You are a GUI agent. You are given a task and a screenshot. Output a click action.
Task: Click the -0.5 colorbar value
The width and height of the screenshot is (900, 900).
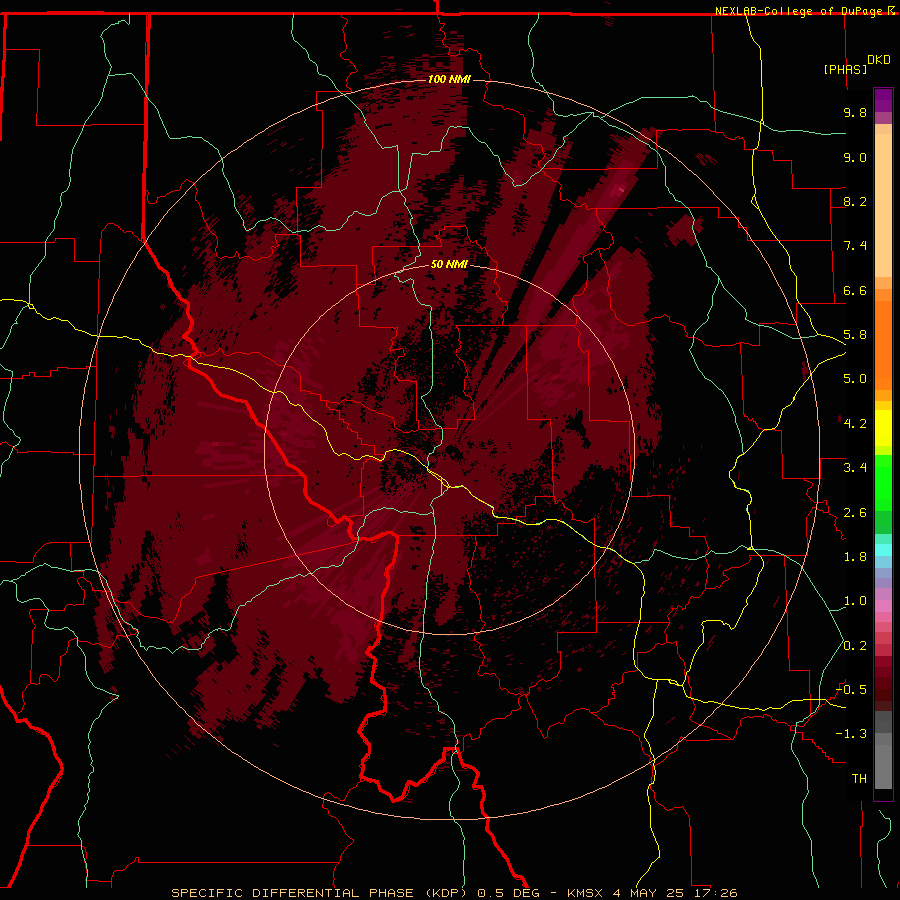coord(851,690)
